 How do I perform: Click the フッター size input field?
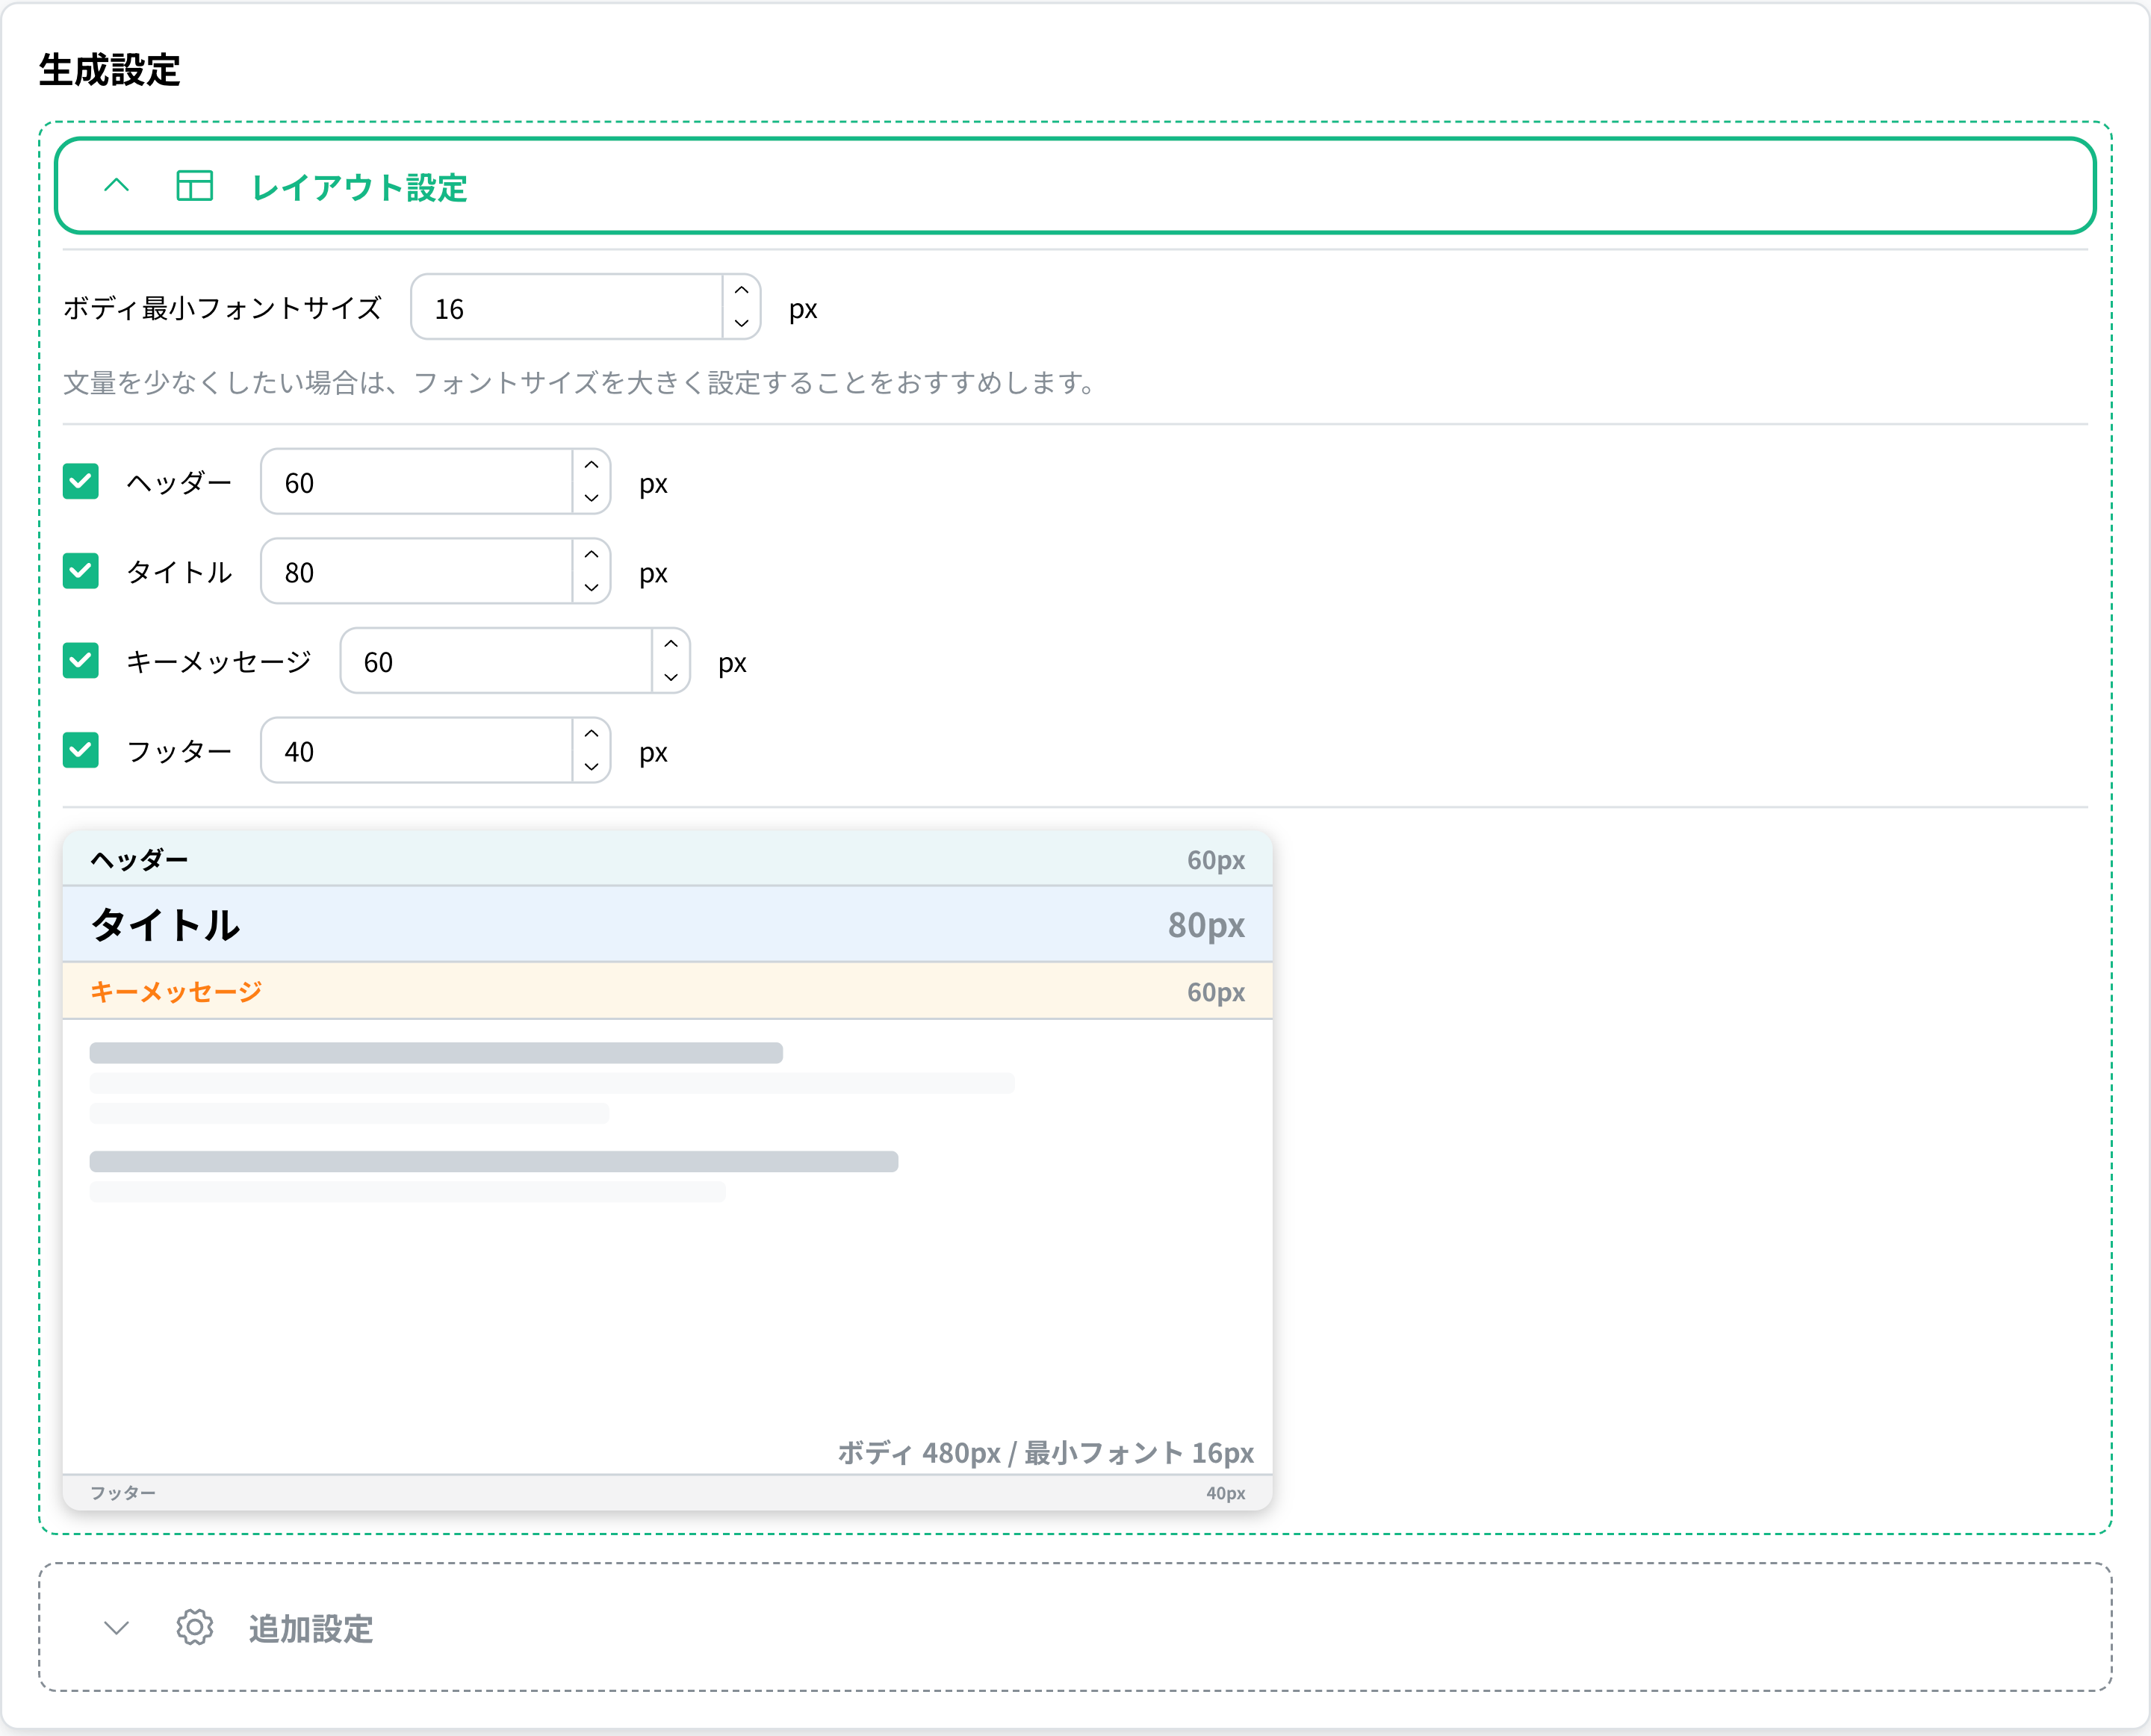pos(417,750)
